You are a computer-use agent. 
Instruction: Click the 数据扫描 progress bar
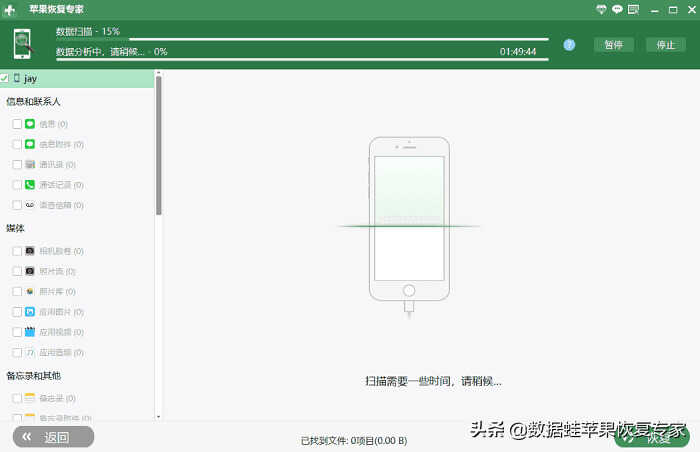tap(300, 39)
